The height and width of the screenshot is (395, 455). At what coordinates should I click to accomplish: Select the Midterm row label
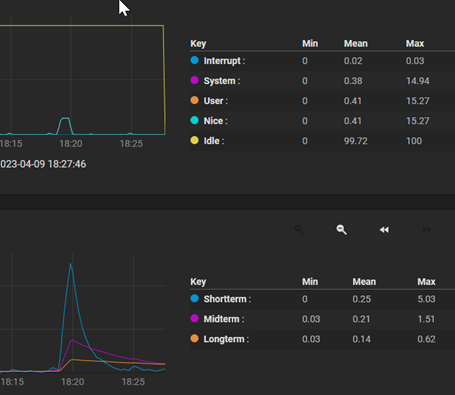tap(224, 319)
